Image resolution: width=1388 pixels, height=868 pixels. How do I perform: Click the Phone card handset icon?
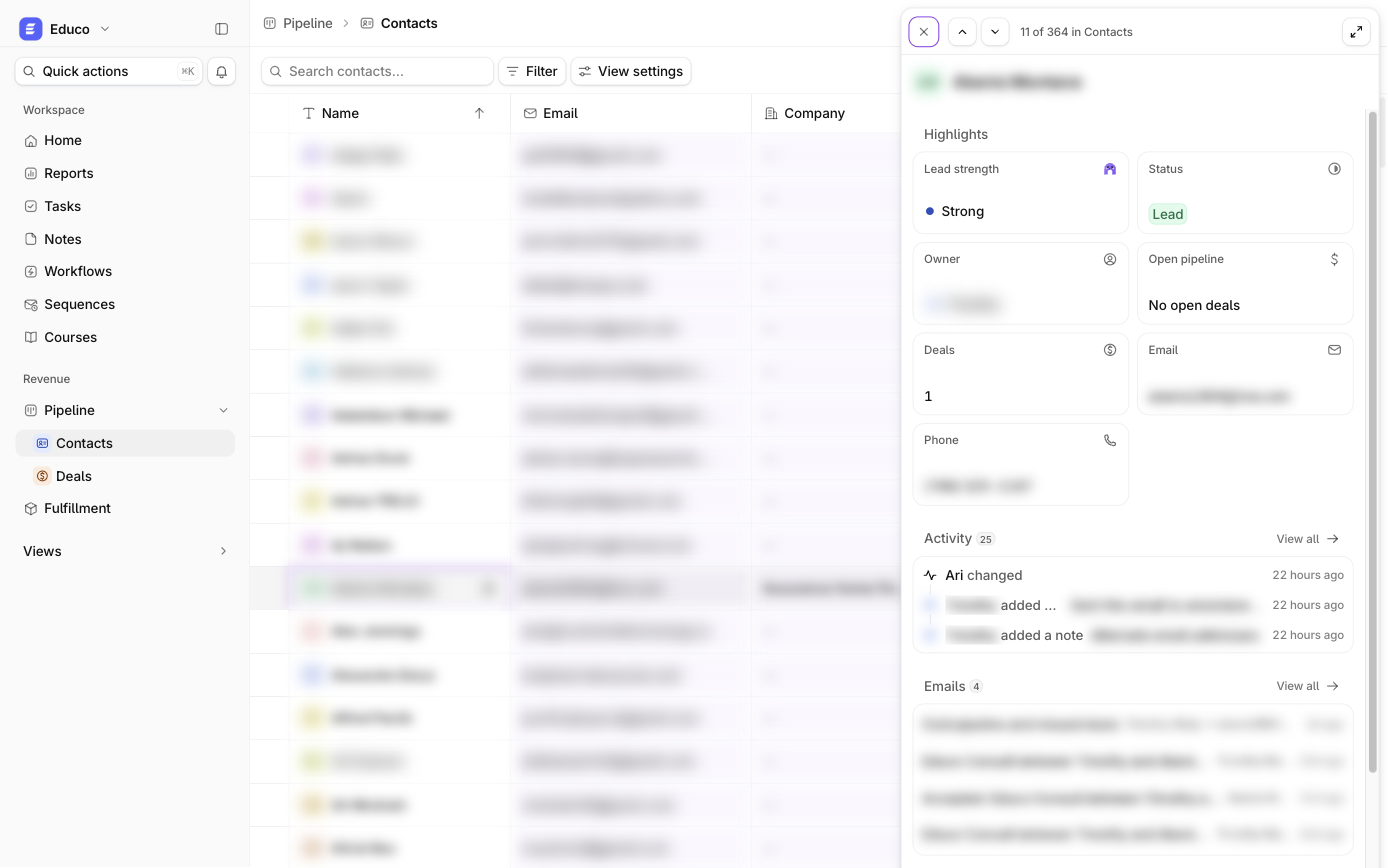(x=1110, y=440)
